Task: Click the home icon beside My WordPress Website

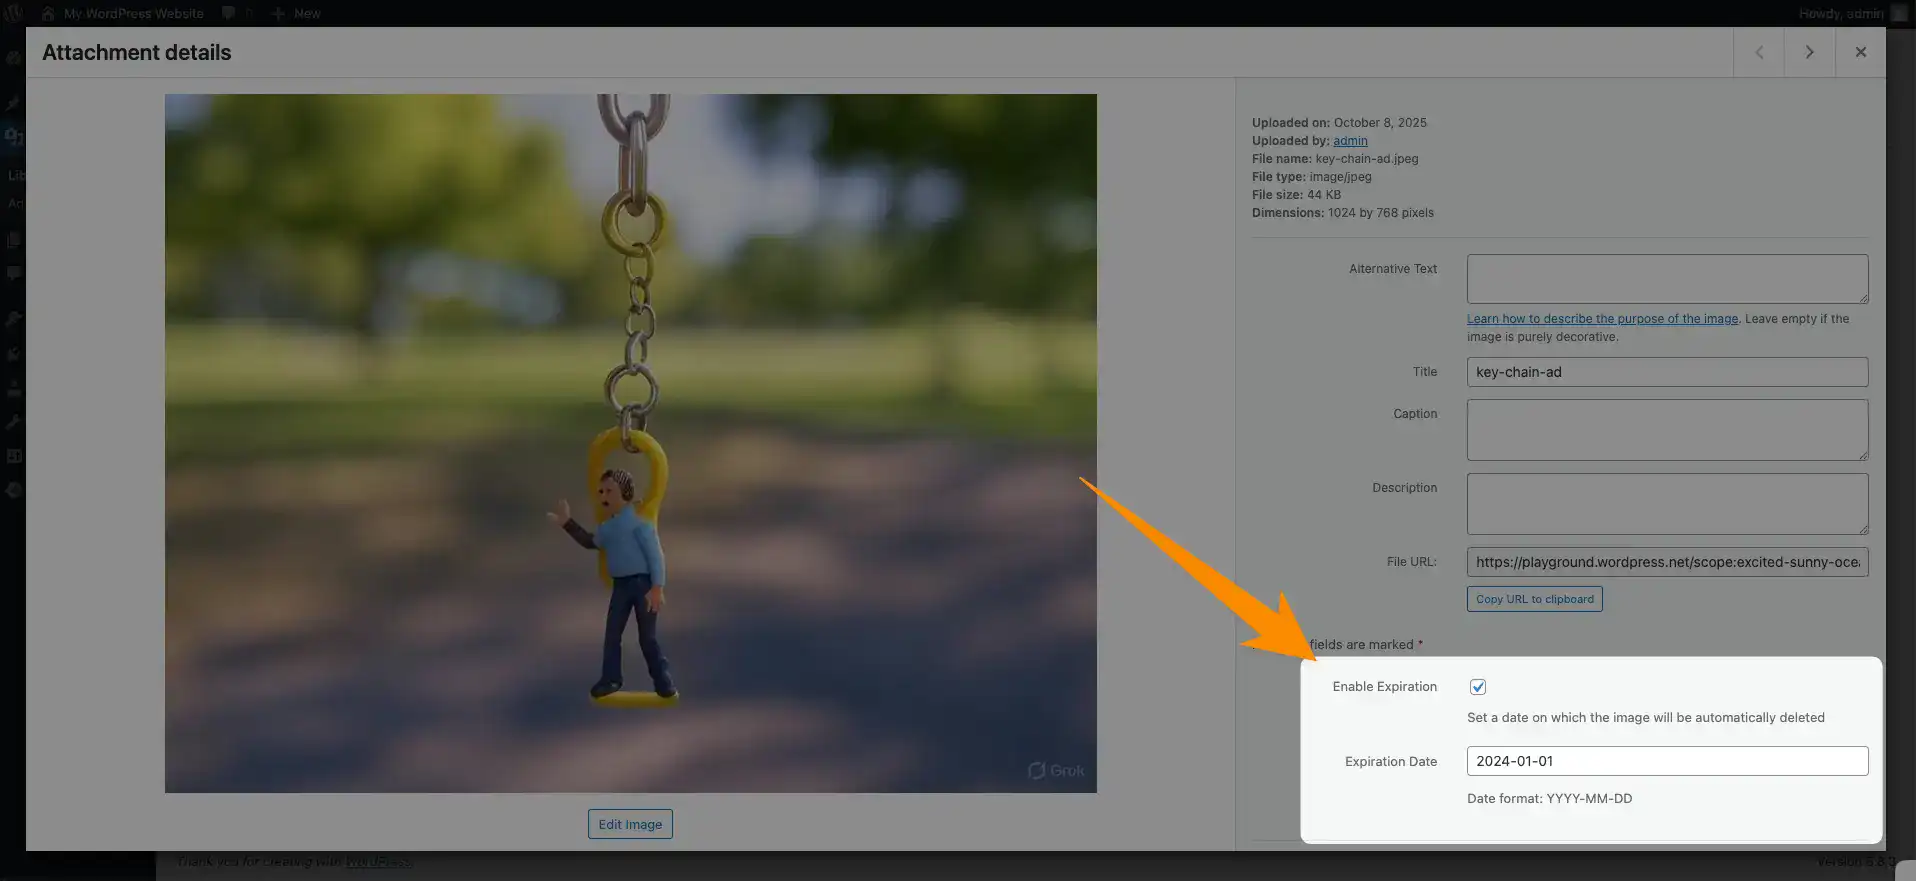Action: [48, 13]
